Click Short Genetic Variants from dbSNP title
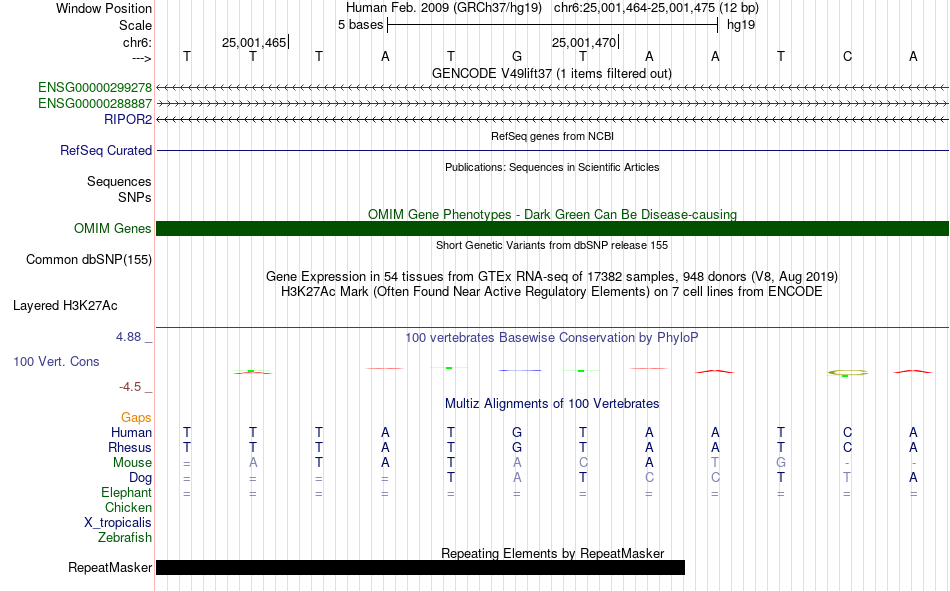 pos(552,245)
